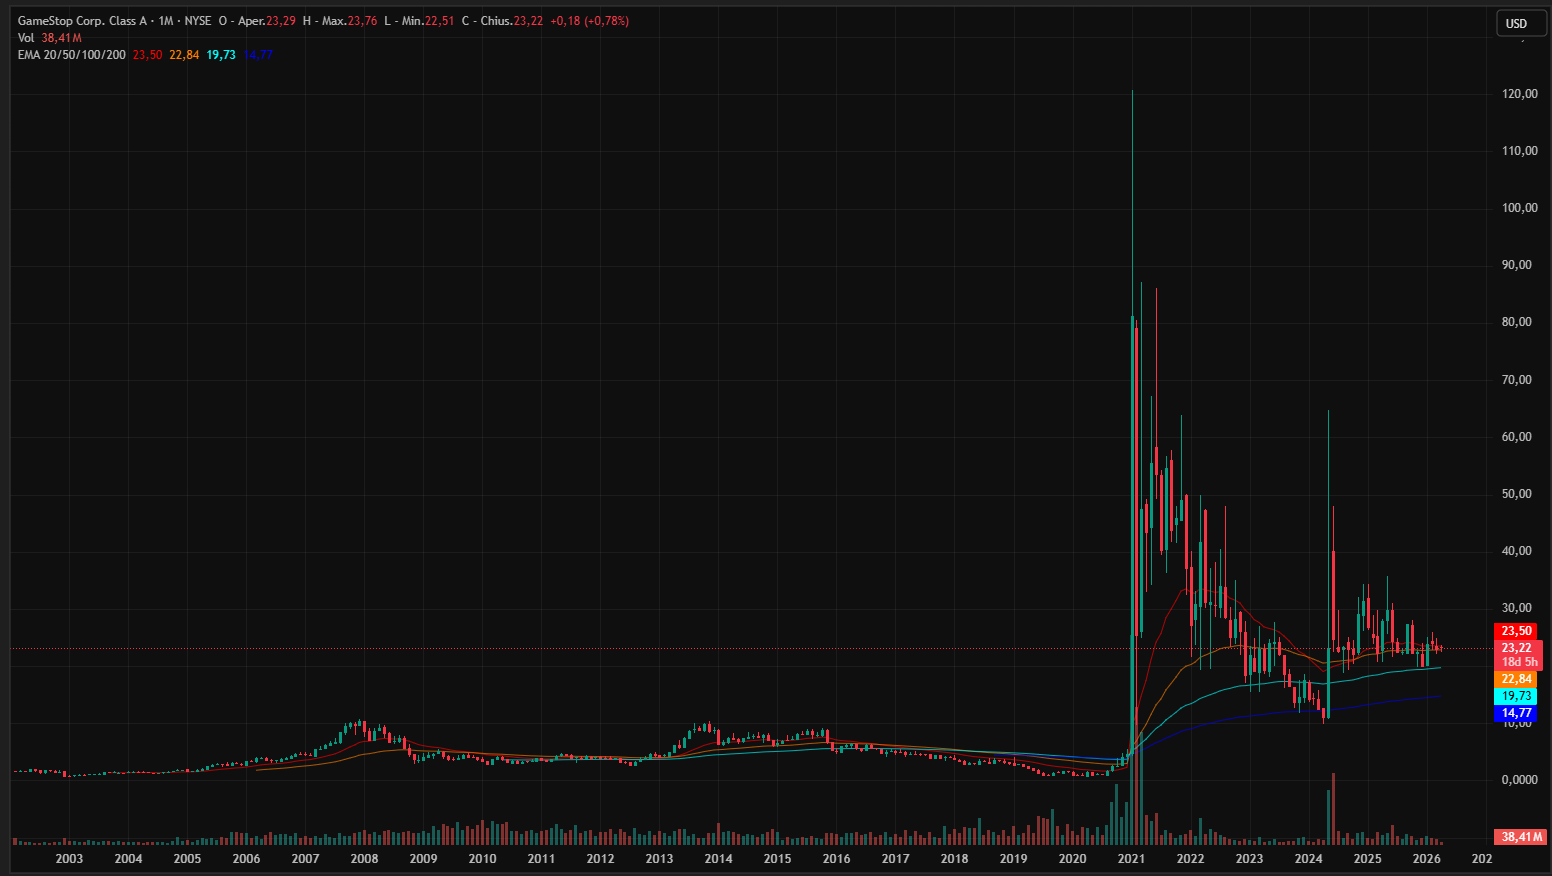Click the blue 14,77 price axis tag

click(1517, 713)
